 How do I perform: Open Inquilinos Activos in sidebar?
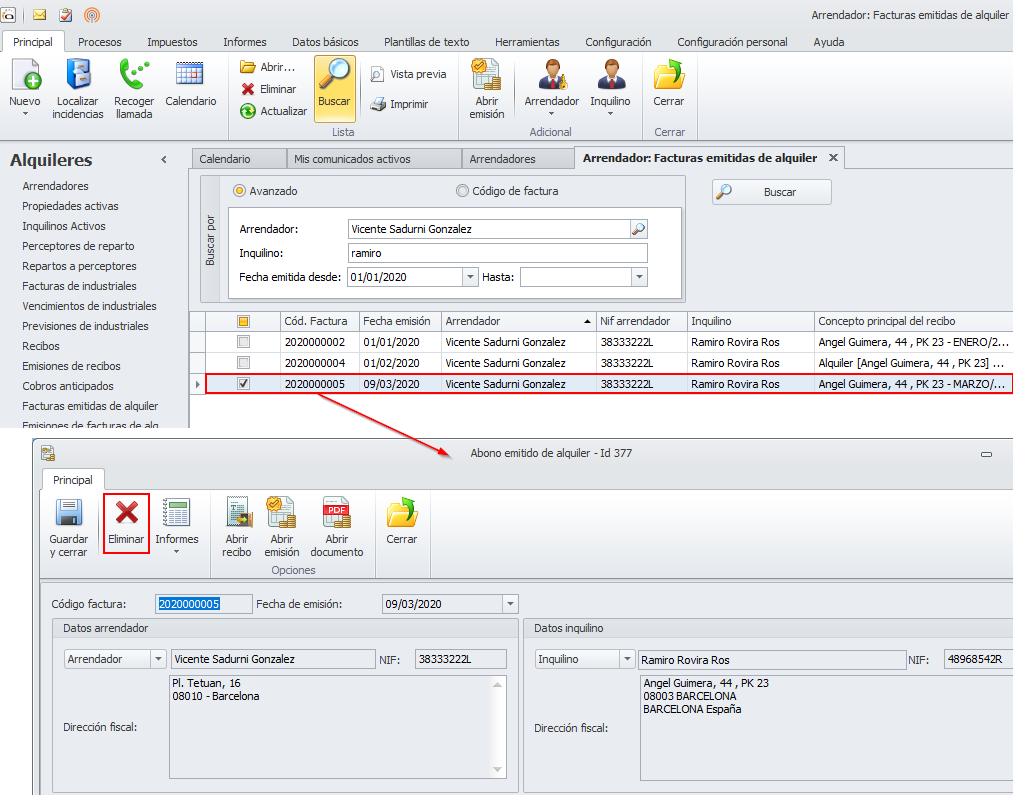(x=64, y=226)
